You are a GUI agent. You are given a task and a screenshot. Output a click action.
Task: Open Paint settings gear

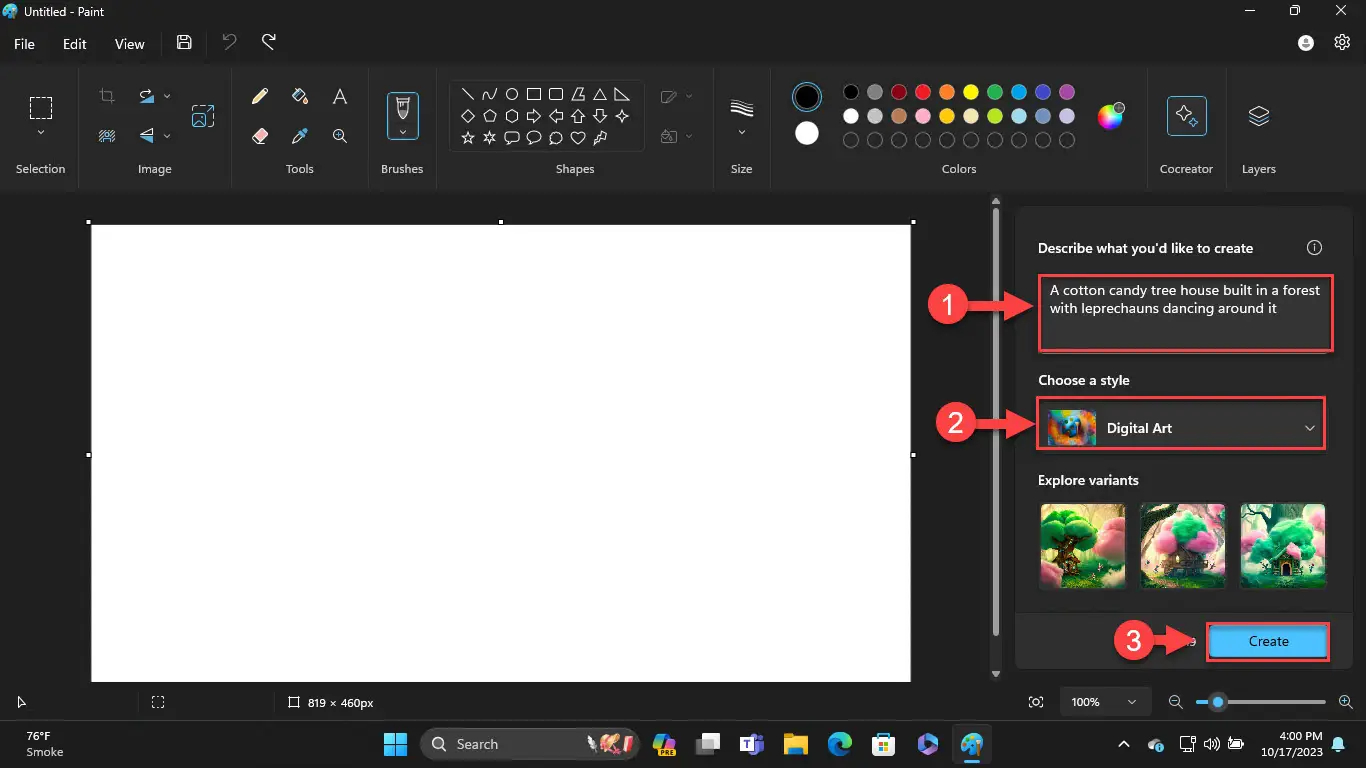point(1343,43)
